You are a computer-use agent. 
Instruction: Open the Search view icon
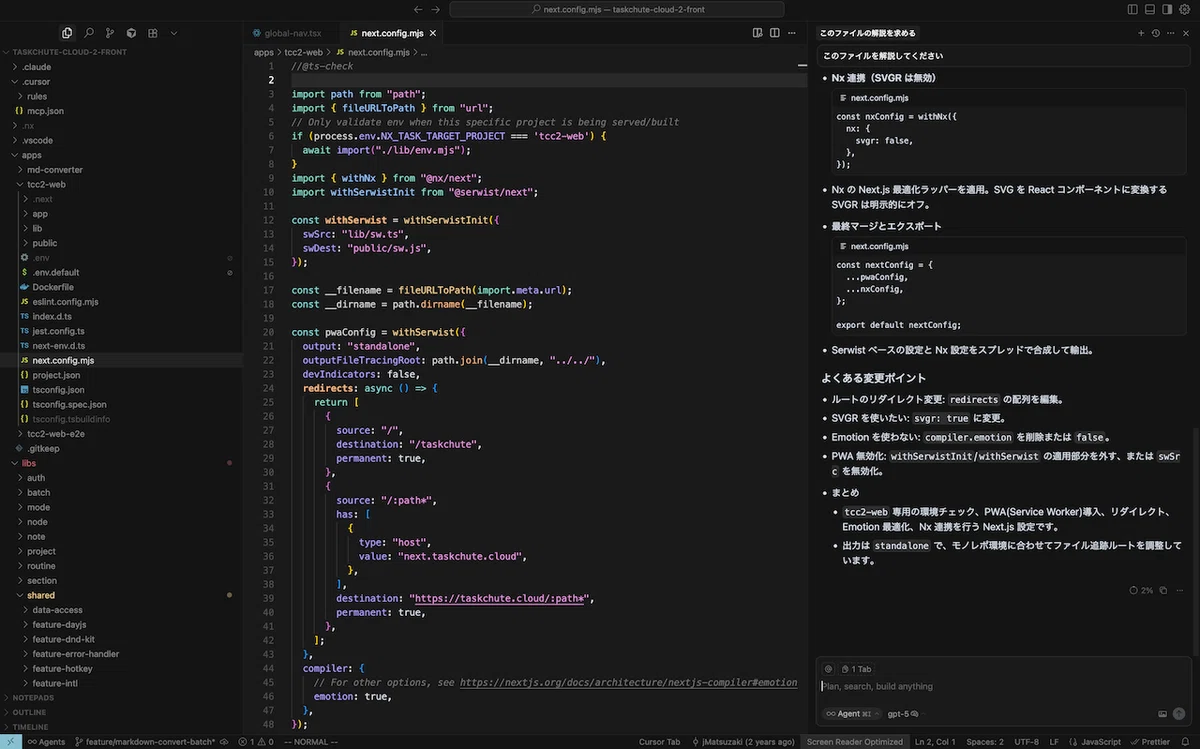[x=89, y=33]
